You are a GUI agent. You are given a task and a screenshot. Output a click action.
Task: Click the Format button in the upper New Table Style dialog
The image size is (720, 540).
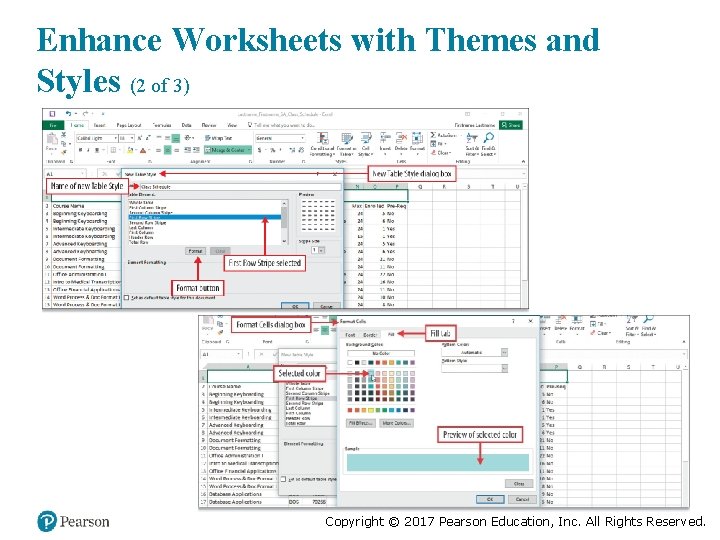(x=195, y=251)
